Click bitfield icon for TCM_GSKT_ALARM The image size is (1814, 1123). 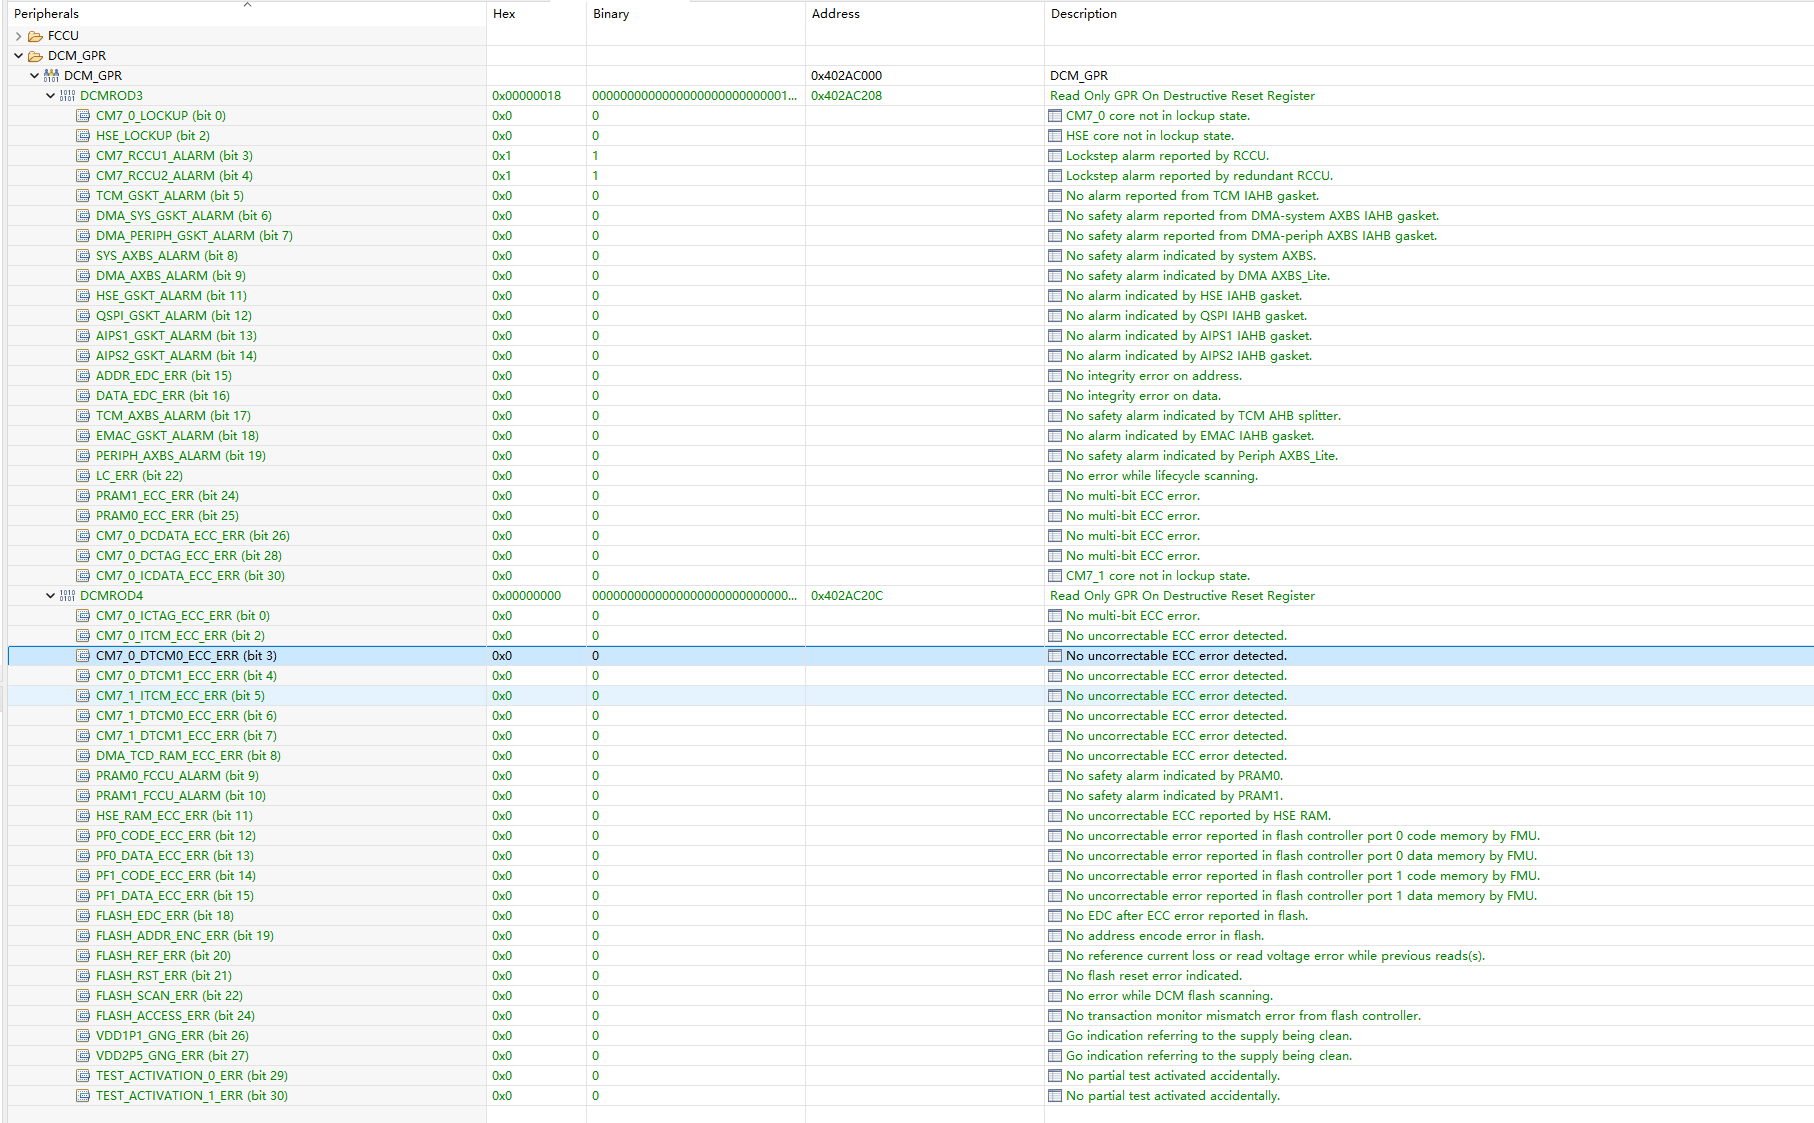[84, 196]
